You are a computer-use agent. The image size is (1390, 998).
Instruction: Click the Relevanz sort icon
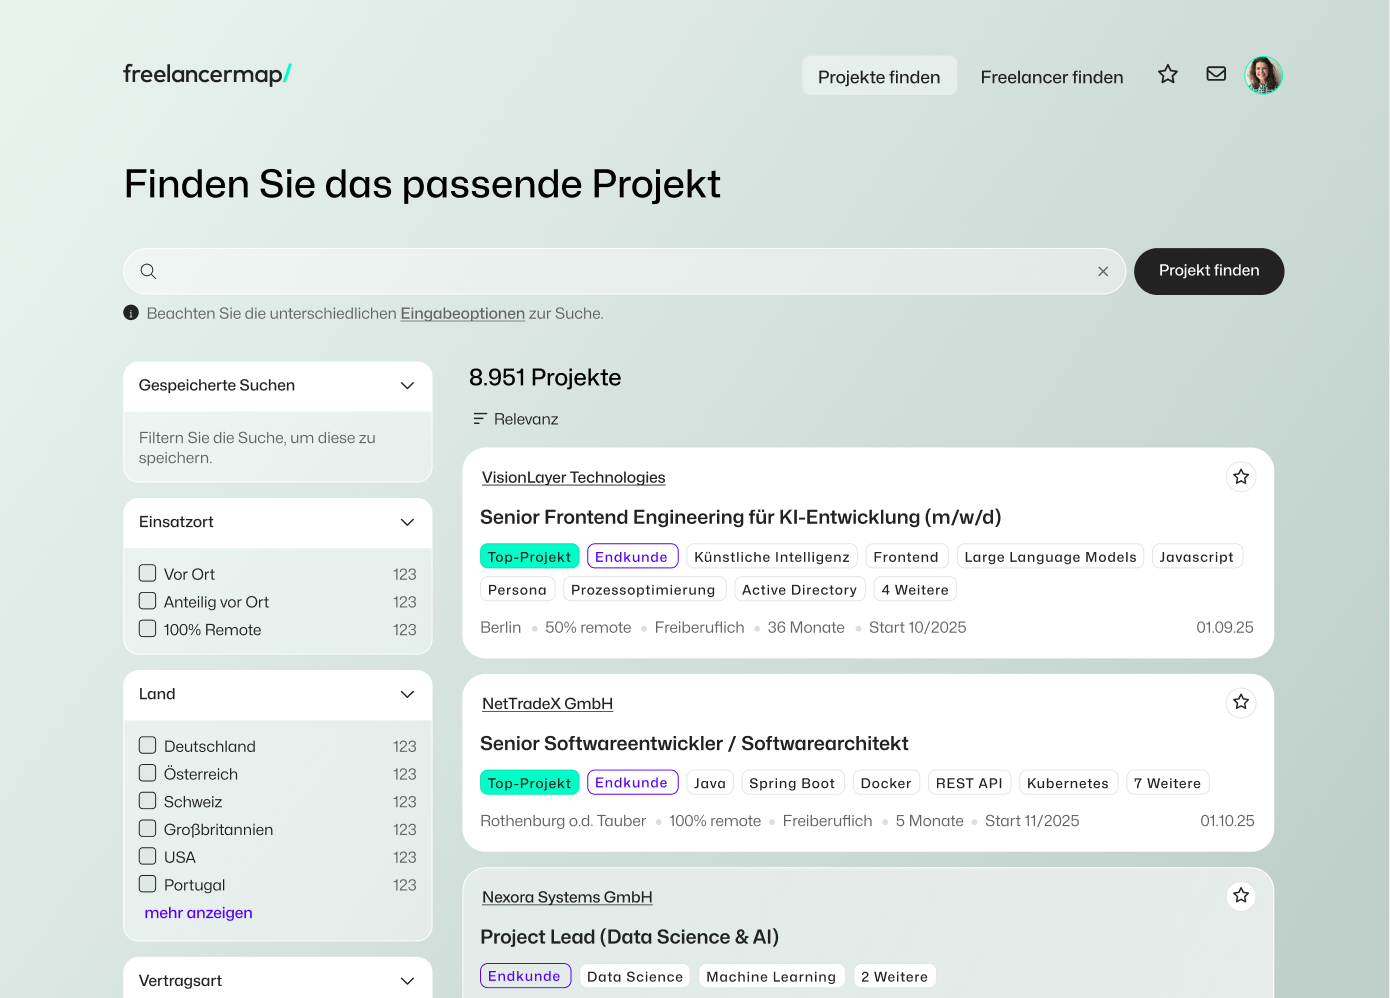[x=480, y=419]
